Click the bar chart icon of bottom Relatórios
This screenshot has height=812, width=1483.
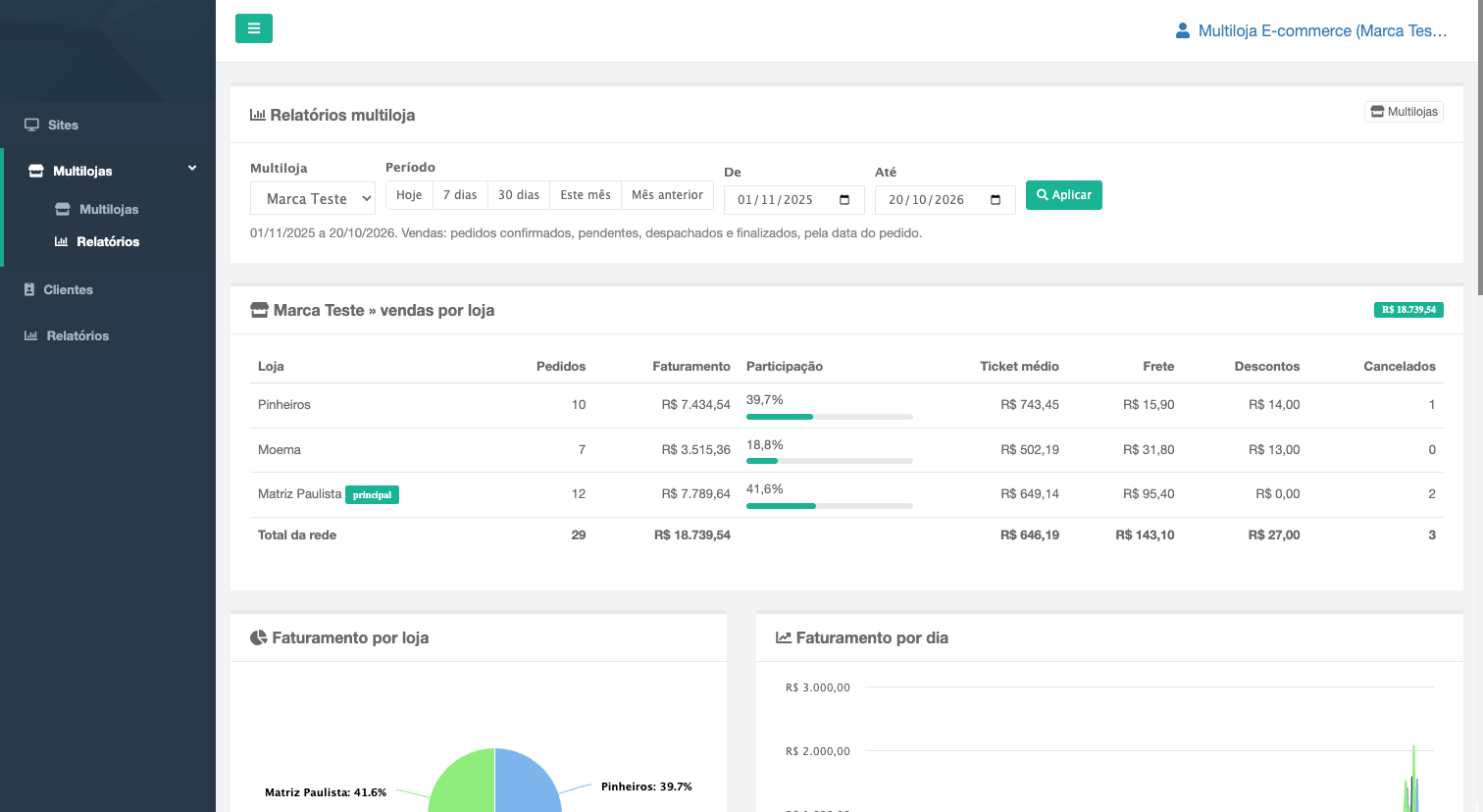point(31,335)
